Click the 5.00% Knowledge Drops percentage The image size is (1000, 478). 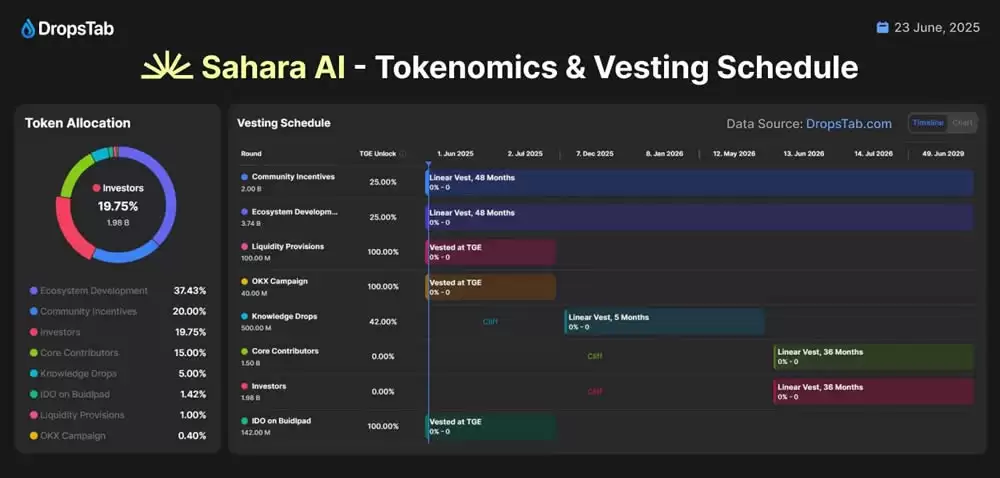[x=192, y=373]
